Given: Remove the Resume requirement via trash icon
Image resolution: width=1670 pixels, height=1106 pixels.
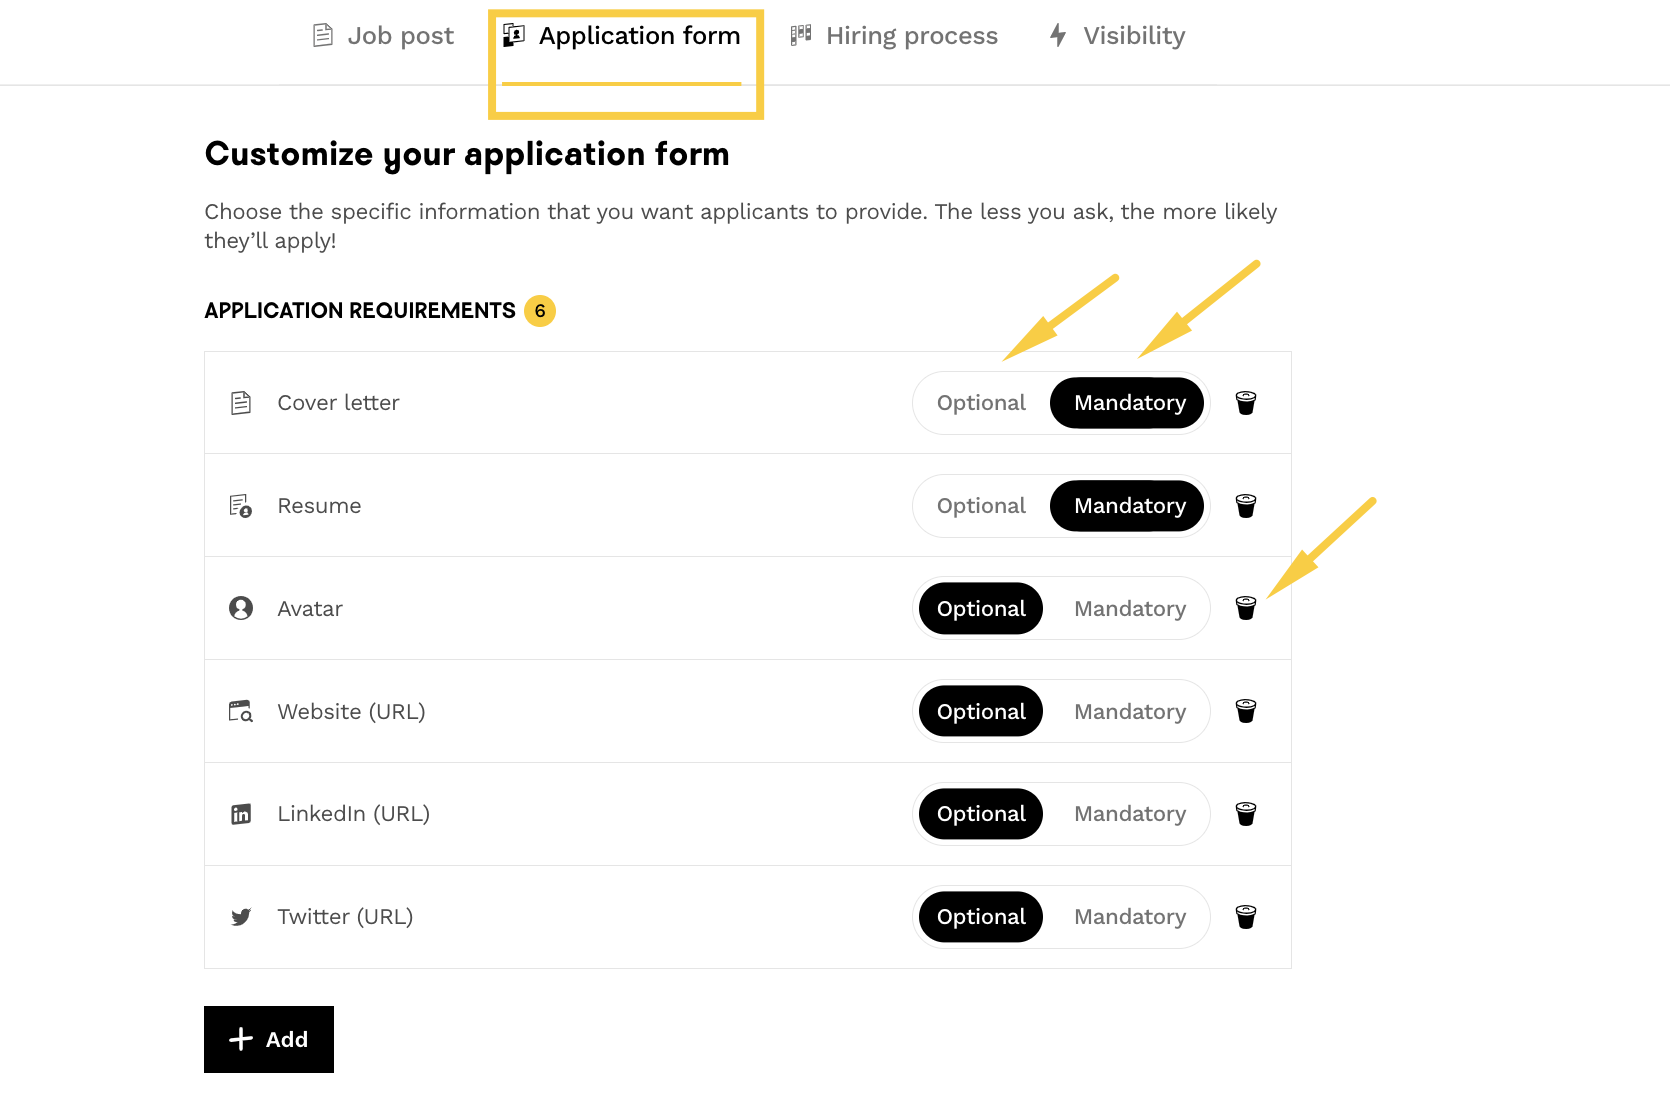Looking at the screenshot, I should coord(1245,506).
